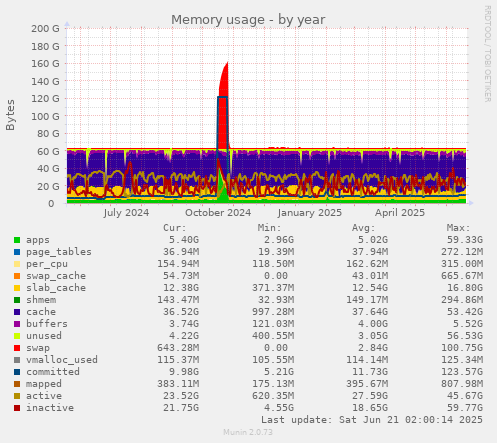Click the 'mapped' legend label
This screenshot has width=497, height=443.
44,384
